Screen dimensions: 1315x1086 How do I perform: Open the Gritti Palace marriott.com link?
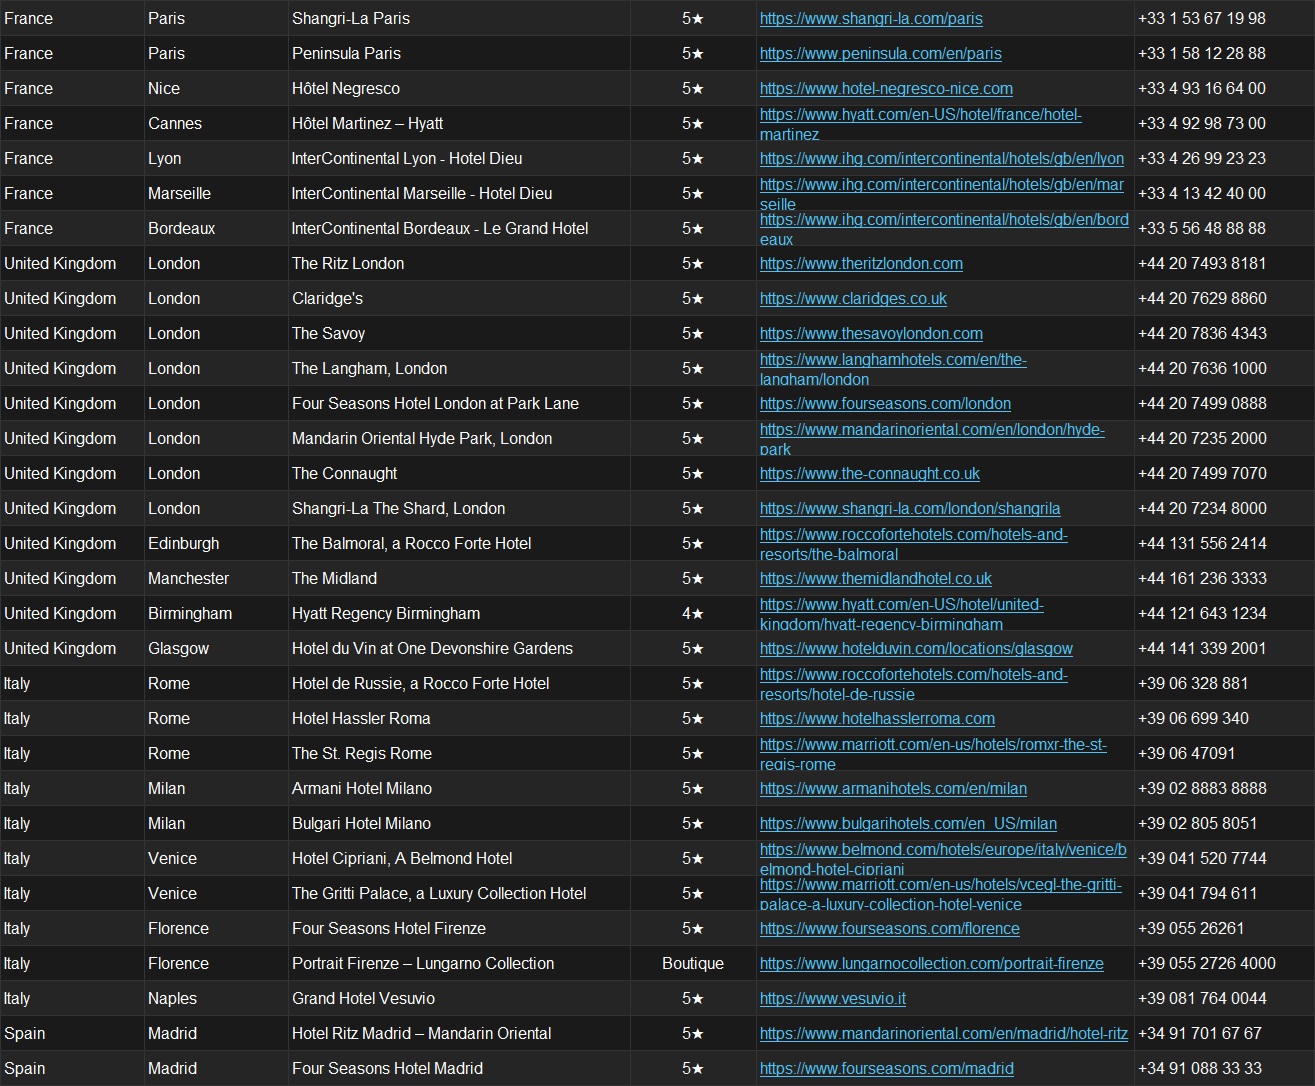(x=940, y=893)
